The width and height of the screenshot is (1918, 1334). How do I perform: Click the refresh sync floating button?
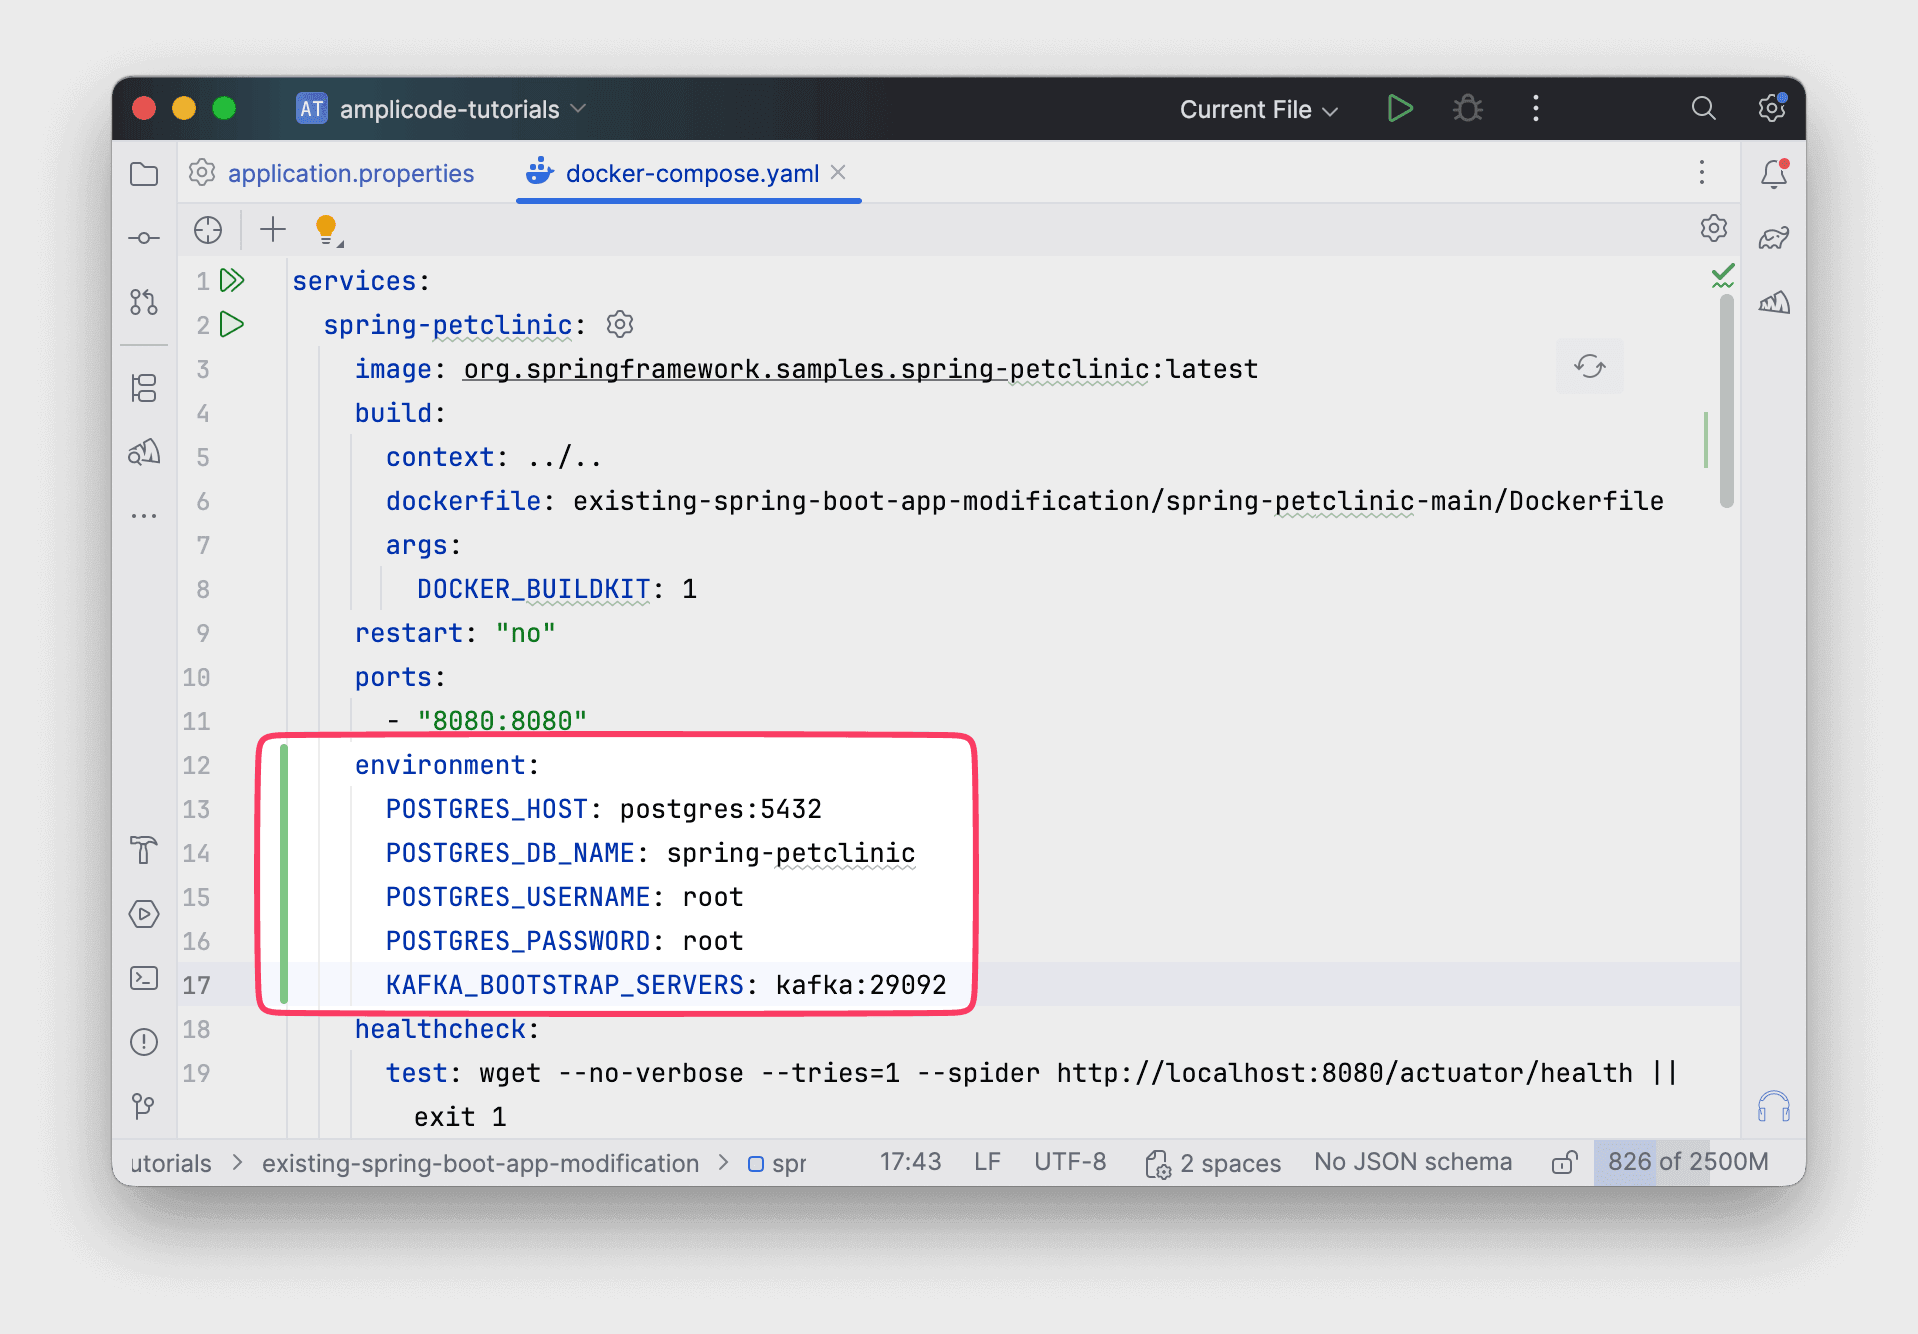click(x=1590, y=366)
